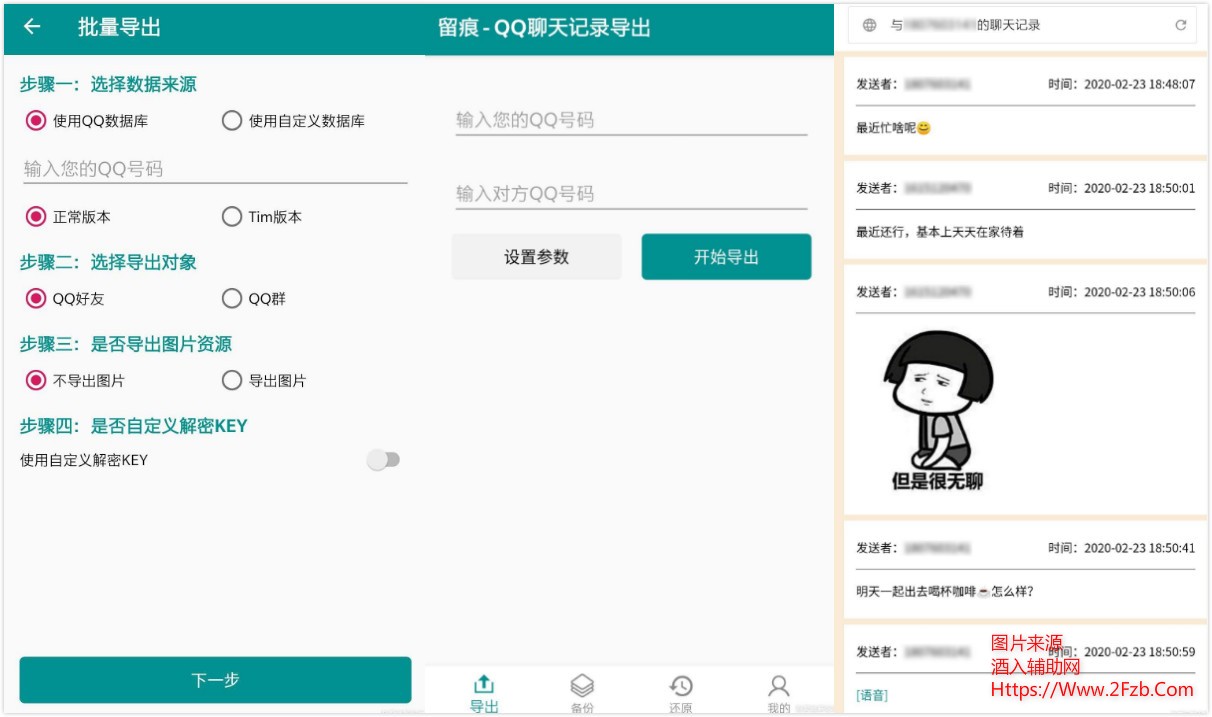This screenshot has width=1212, height=717.
Task: Choose the Tim版本 radio option
Action: (x=261, y=216)
